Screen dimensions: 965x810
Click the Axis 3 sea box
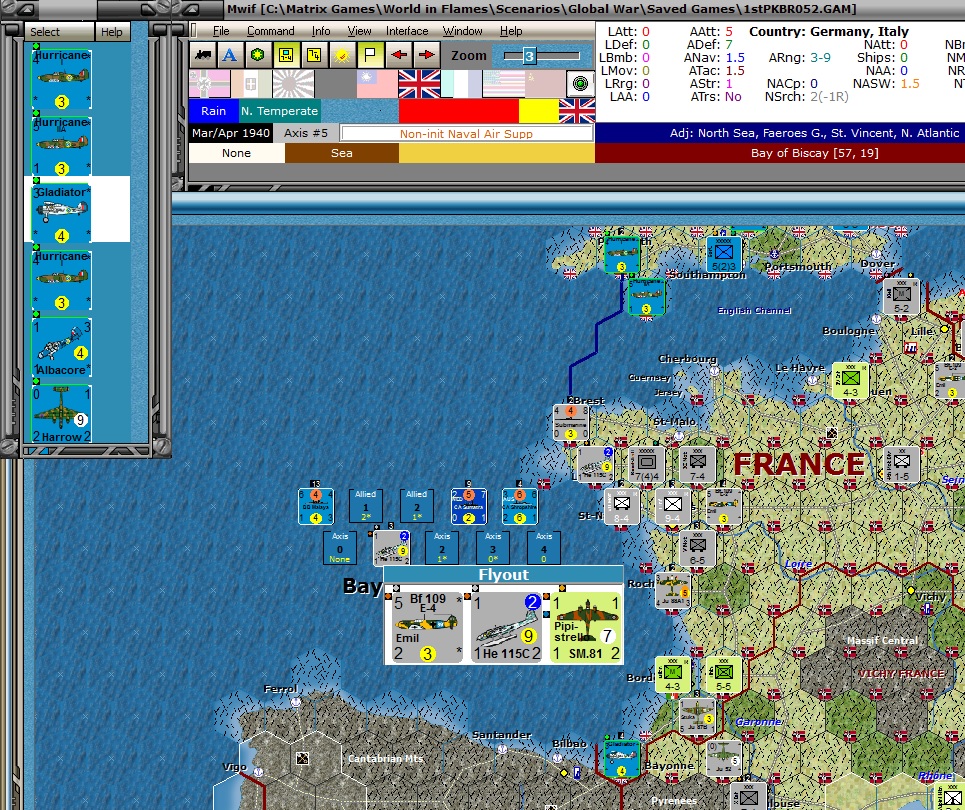tap(493, 548)
